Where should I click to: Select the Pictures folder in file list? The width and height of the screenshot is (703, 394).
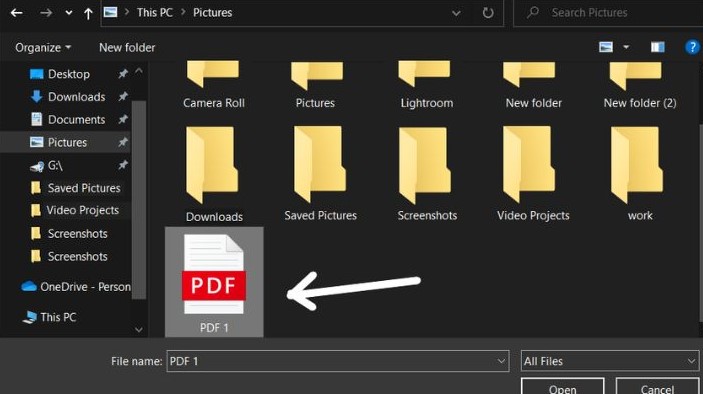316,85
